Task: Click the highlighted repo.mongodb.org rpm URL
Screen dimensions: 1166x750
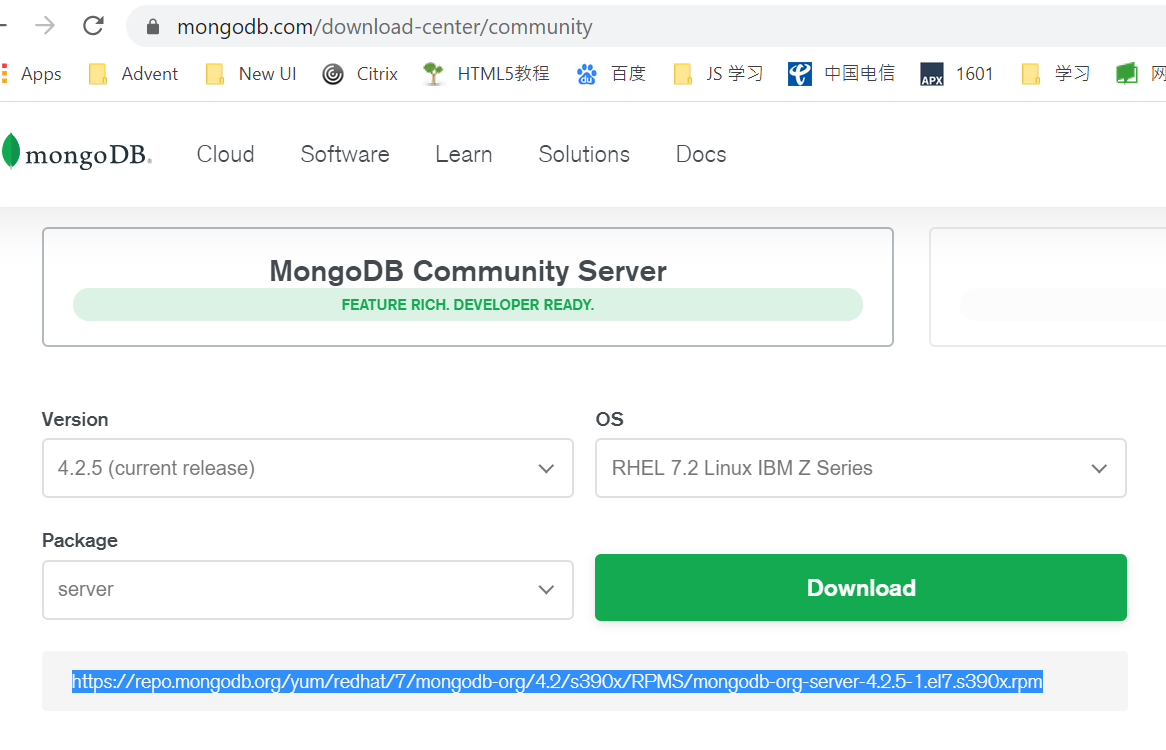Action: (x=557, y=681)
